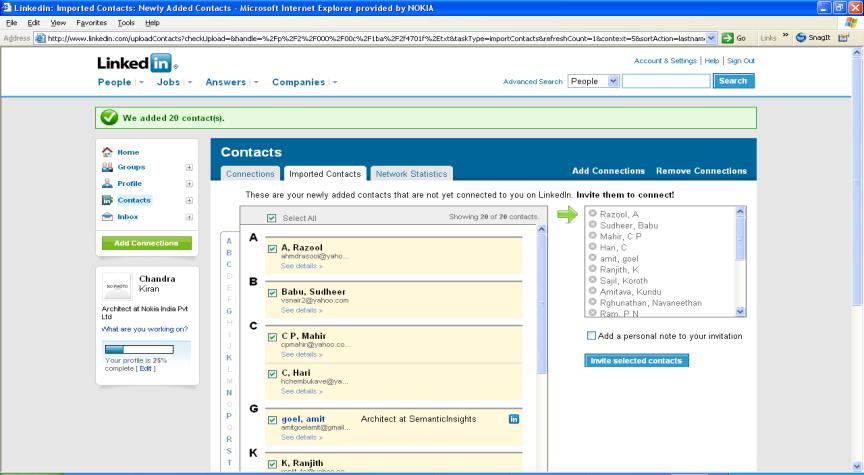
Task: Remove Ranjith, K from the invite list
Action: [592, 268]
